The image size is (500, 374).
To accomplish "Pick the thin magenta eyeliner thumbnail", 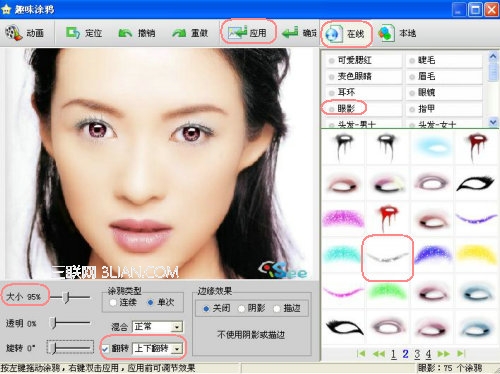I will point(343,292).
